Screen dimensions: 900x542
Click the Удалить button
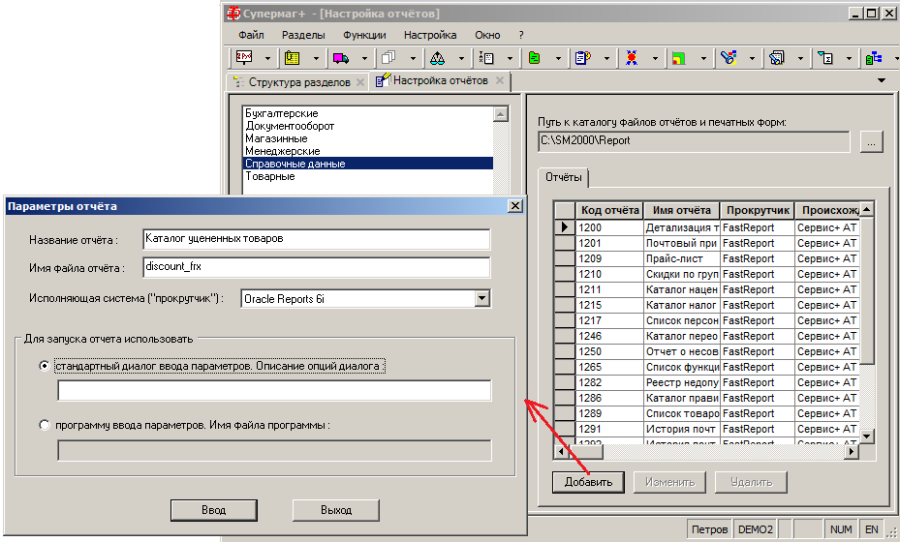[751, 482]
